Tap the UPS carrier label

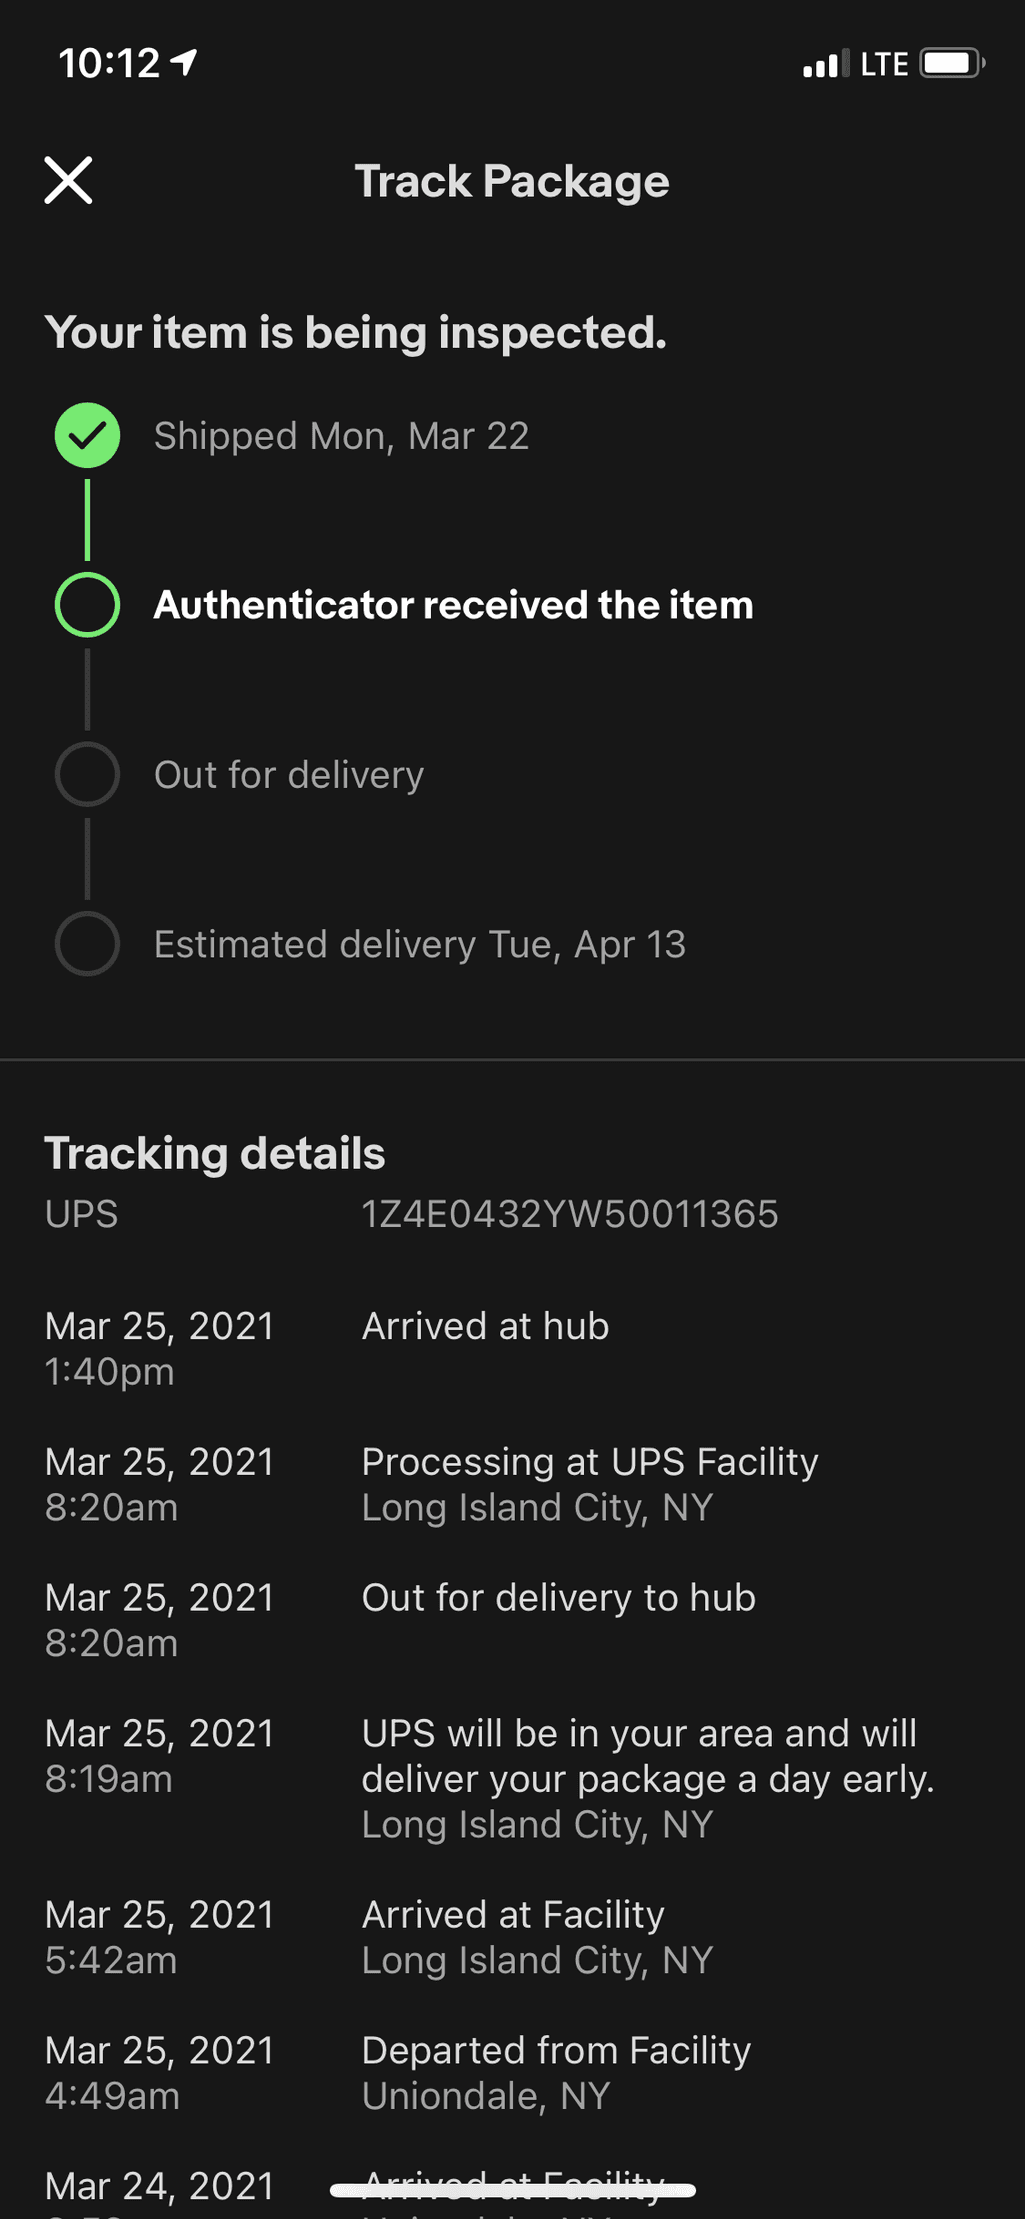(81, 1214)
